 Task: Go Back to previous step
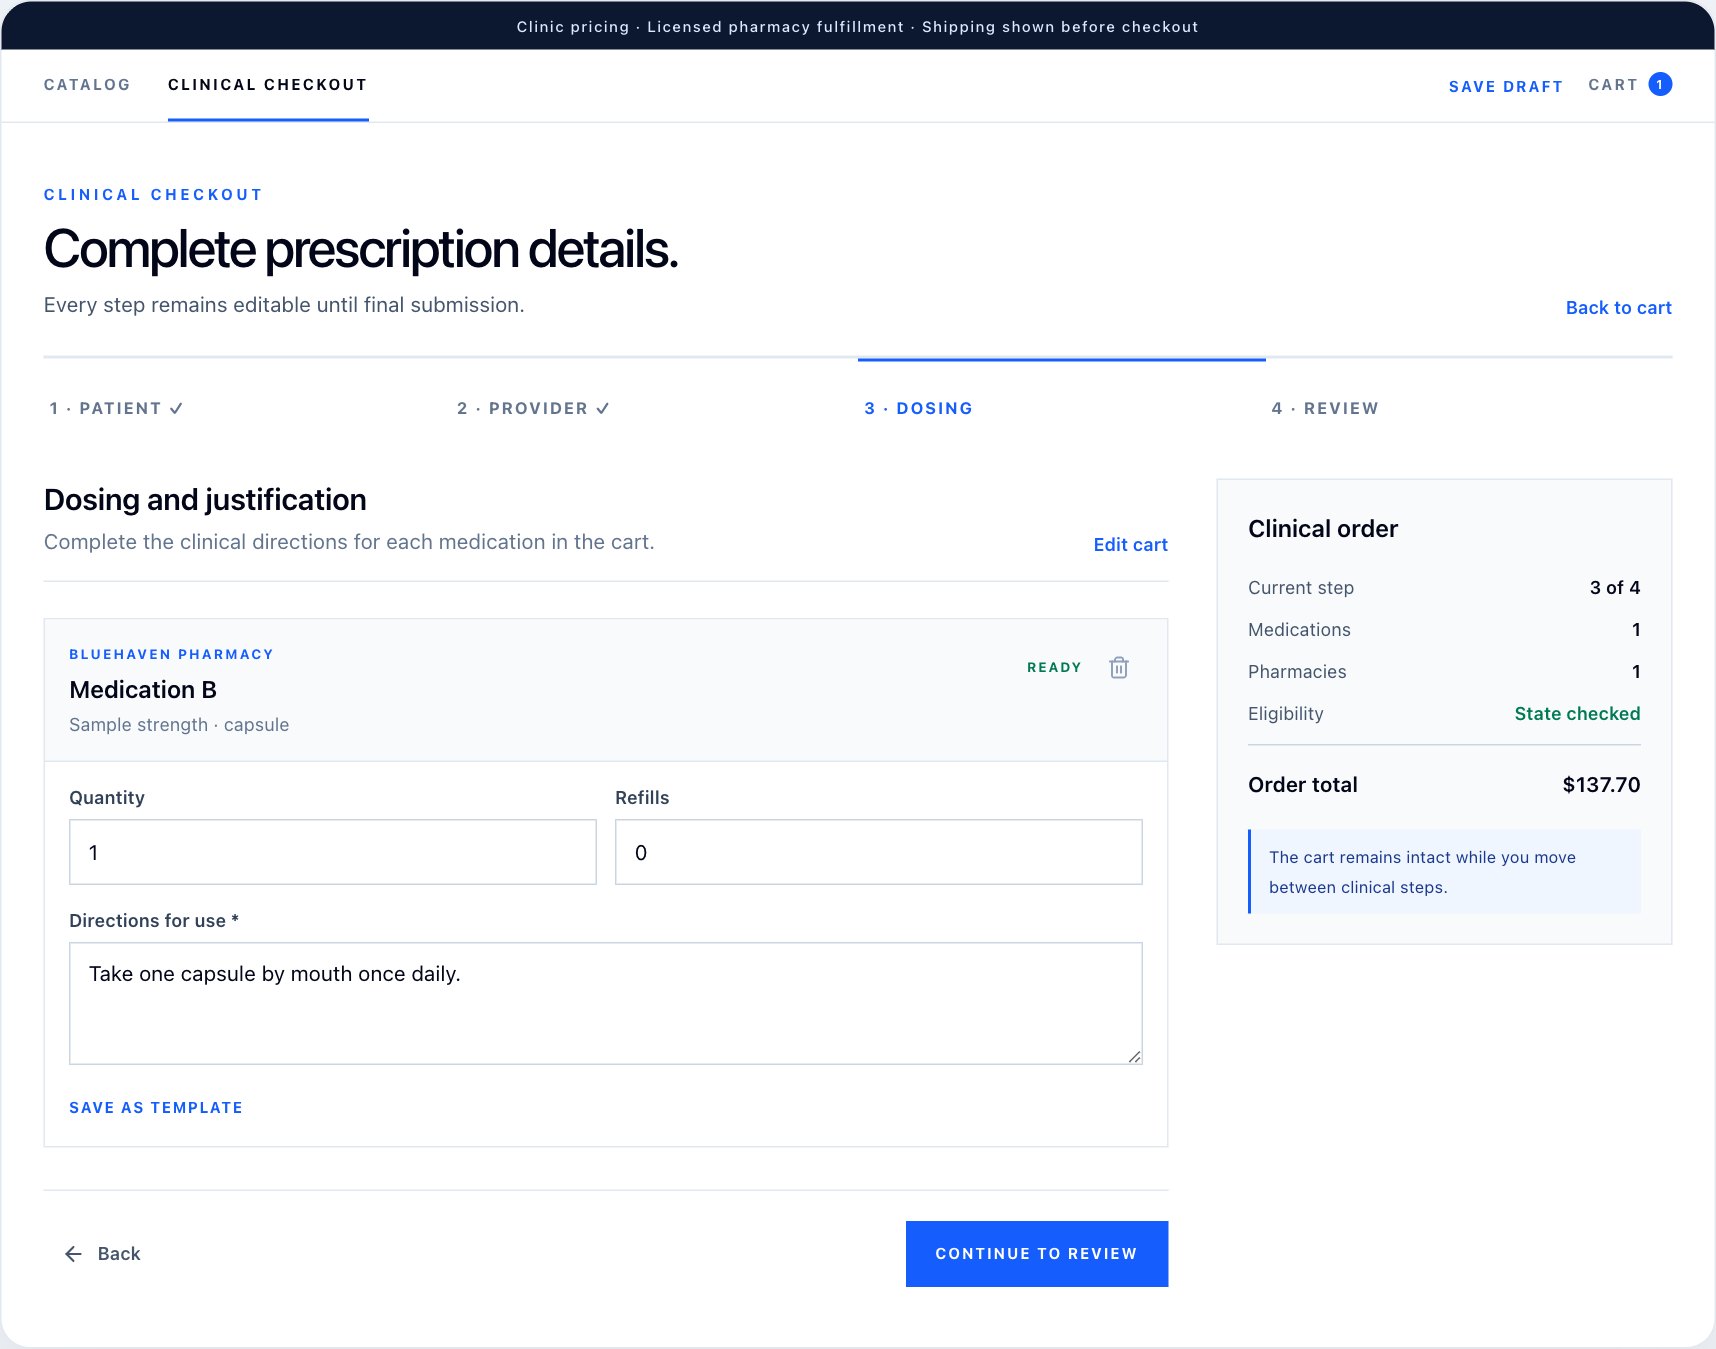[102, 1253]
